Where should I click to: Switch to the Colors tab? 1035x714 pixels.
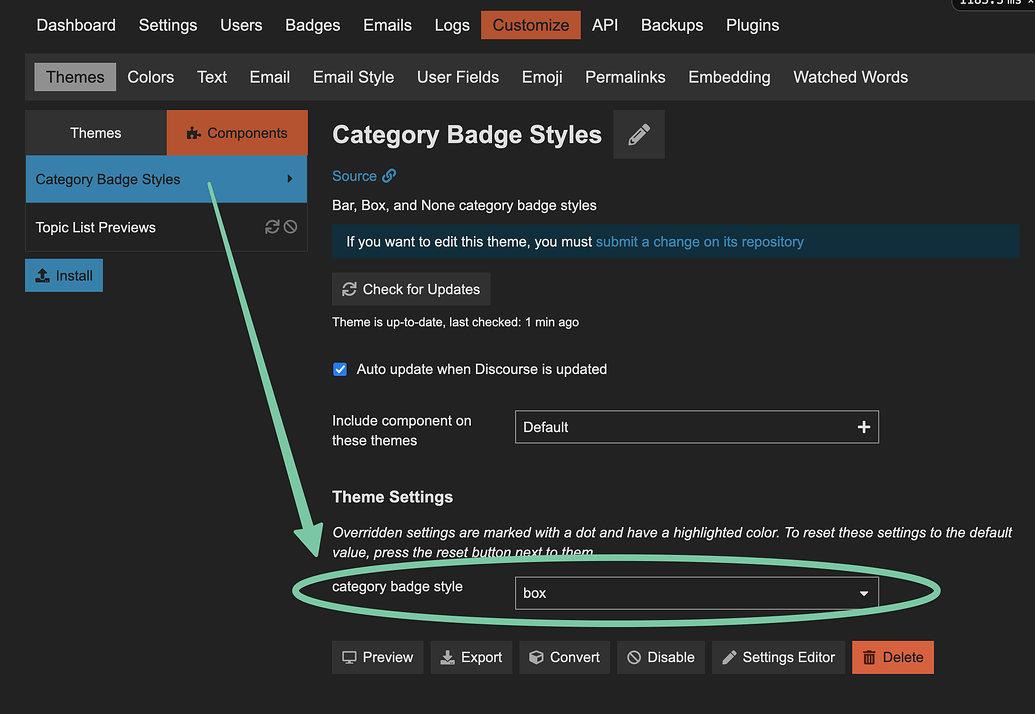coord(151,77)
